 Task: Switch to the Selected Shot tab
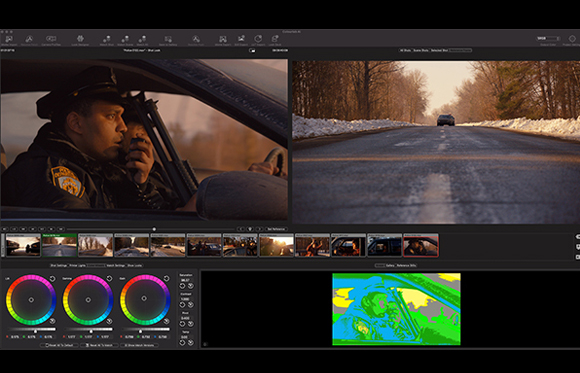[439, 50]
